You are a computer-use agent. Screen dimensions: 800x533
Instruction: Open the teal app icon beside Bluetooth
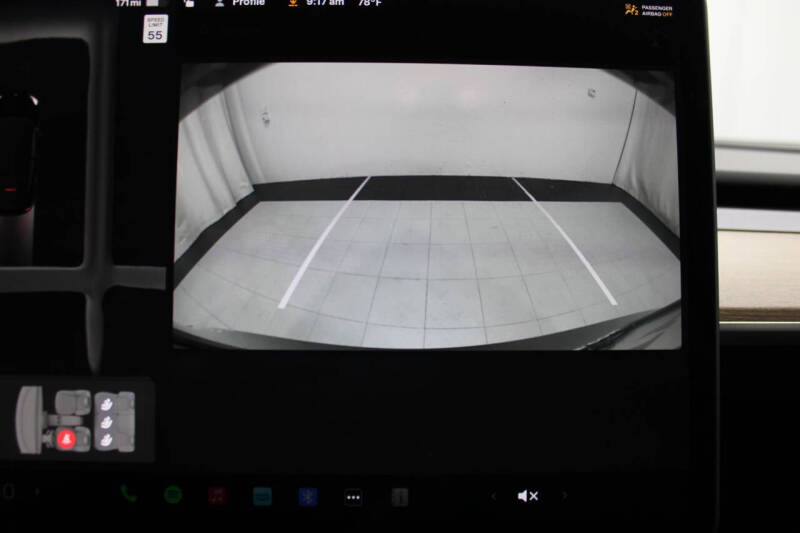pyautogui.click(x=262, y=496)
